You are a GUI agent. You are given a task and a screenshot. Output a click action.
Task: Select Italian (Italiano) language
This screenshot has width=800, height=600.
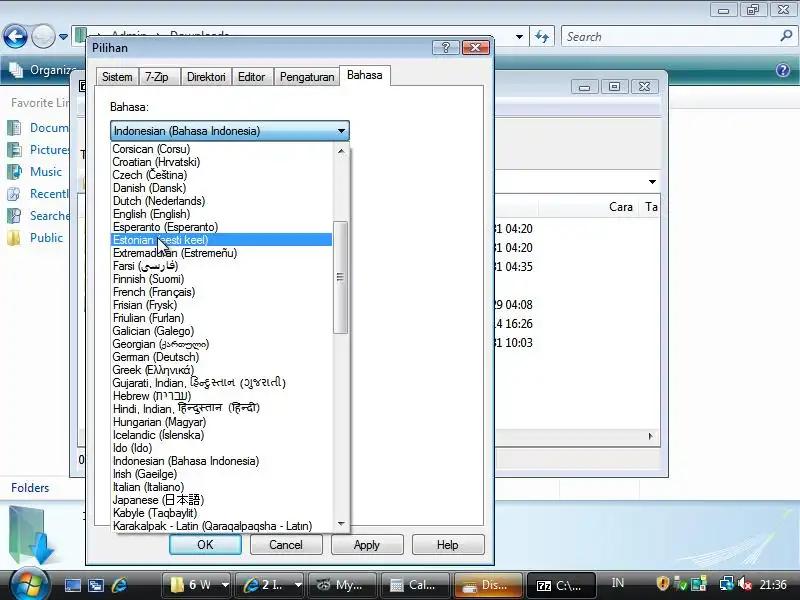[221, 487]
